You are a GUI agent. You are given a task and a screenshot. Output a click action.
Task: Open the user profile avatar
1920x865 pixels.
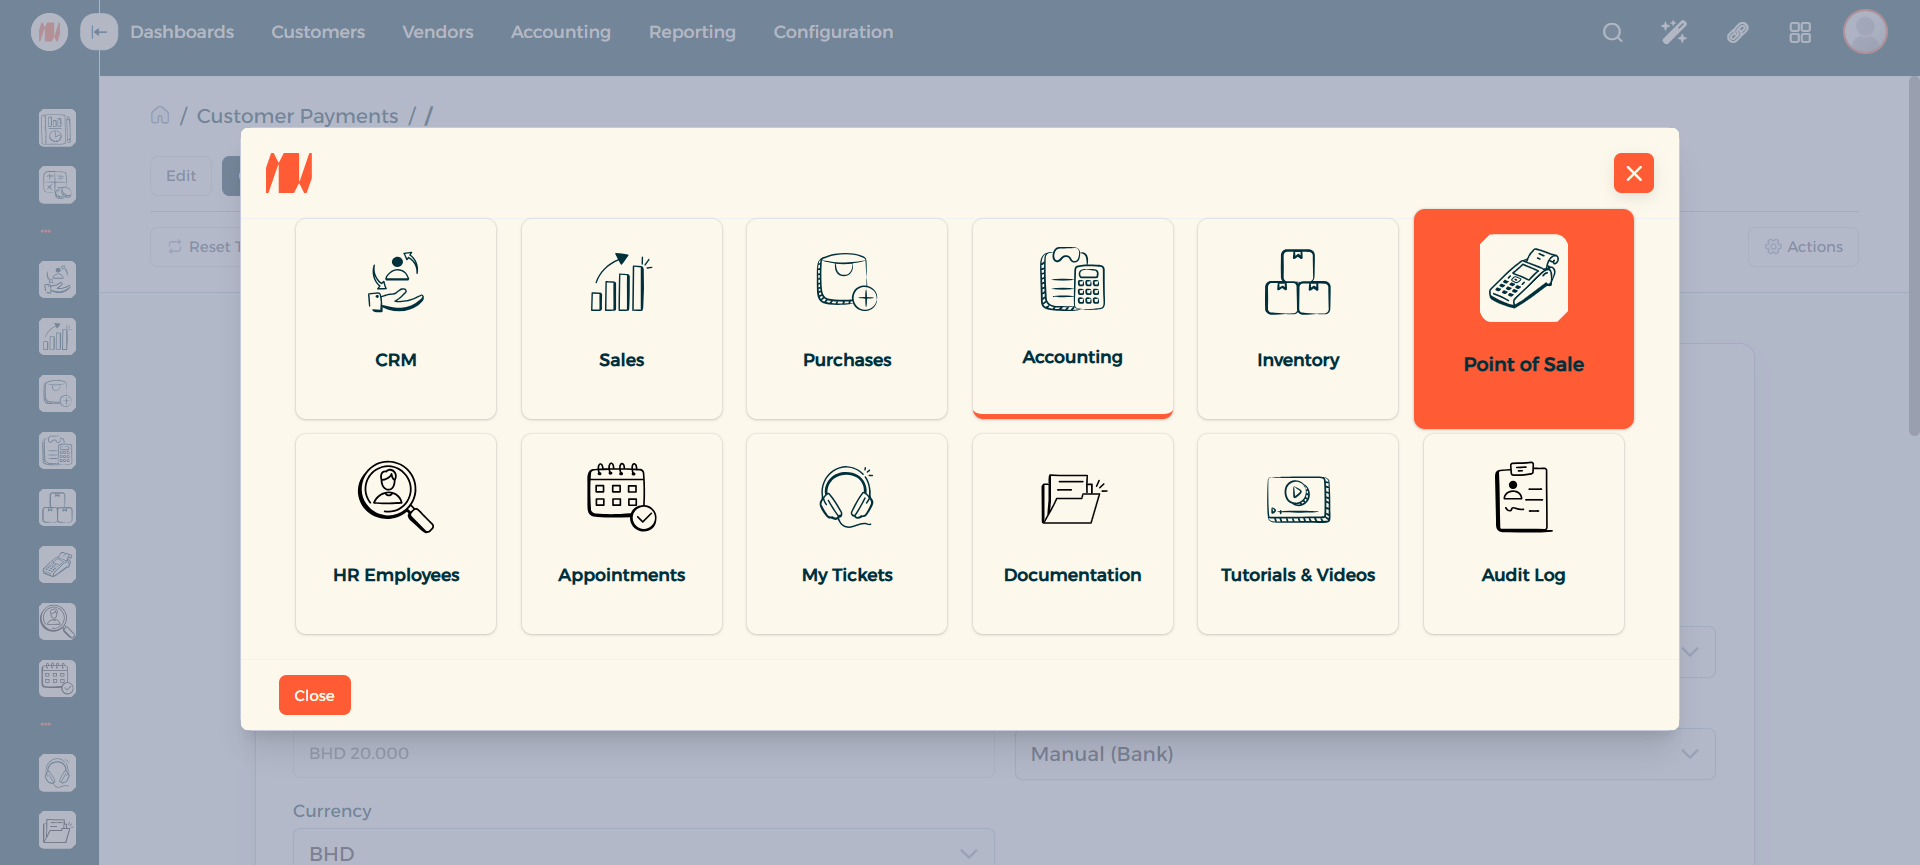click(1865, 32)
